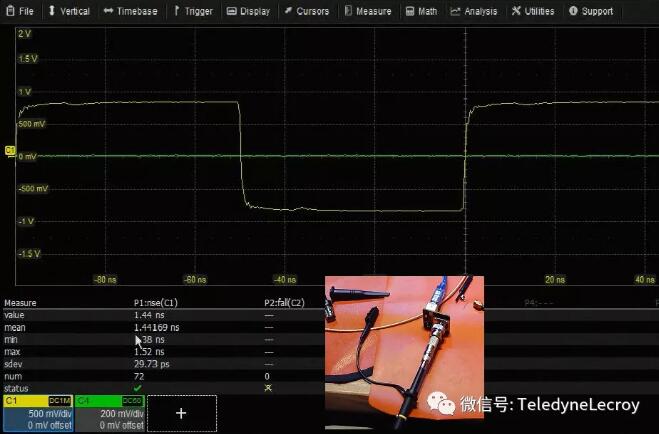
Task: Select the P1:rise(C1) measurement header
Action: tap(155, 302)
